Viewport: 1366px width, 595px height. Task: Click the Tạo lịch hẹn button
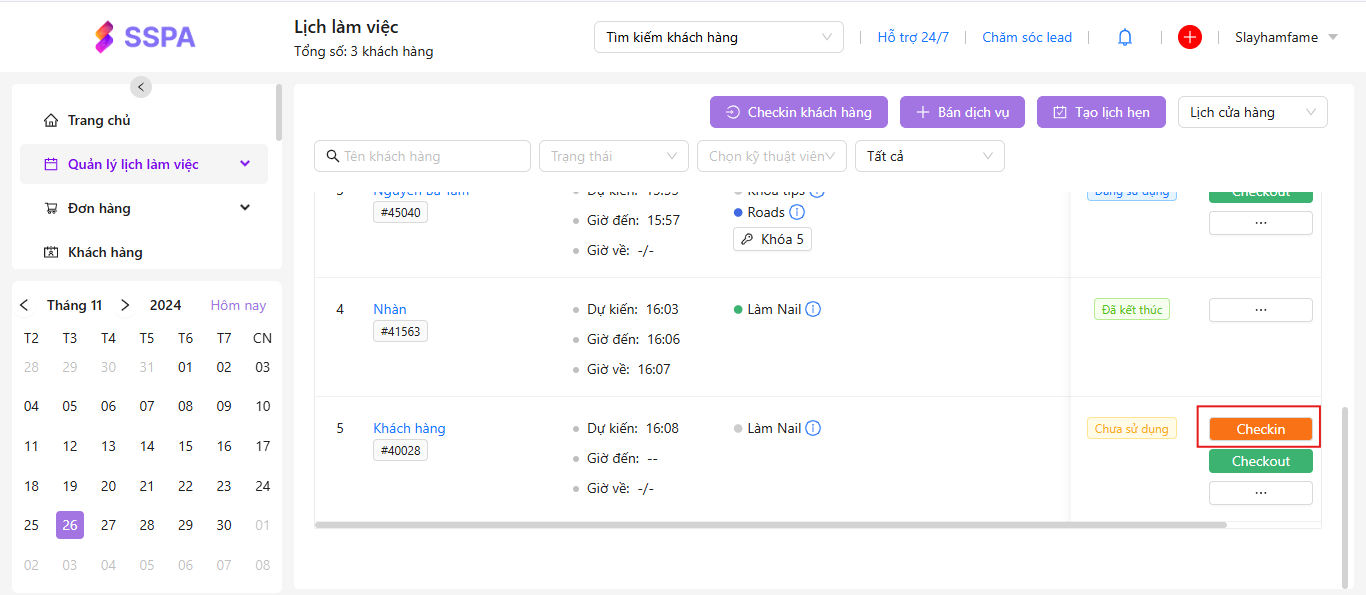click(1101, 112)
